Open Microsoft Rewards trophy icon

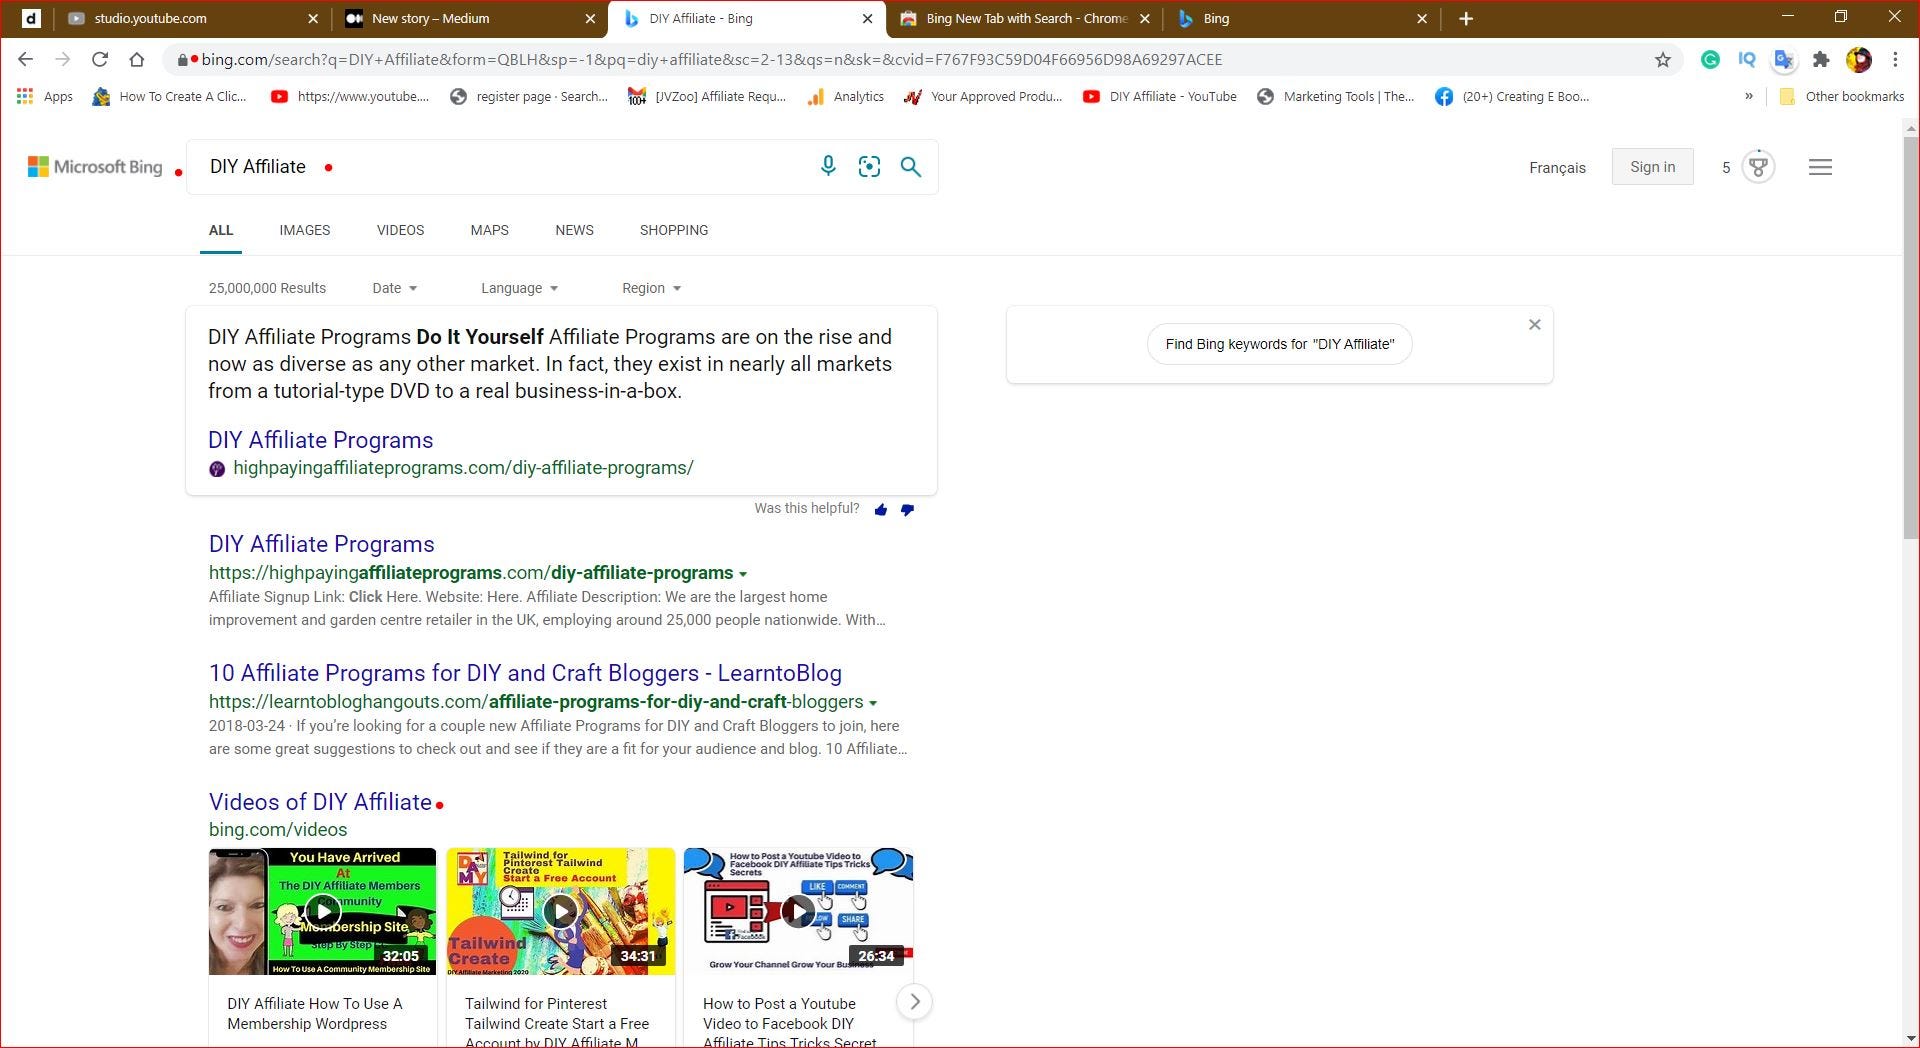[1758, 166]
